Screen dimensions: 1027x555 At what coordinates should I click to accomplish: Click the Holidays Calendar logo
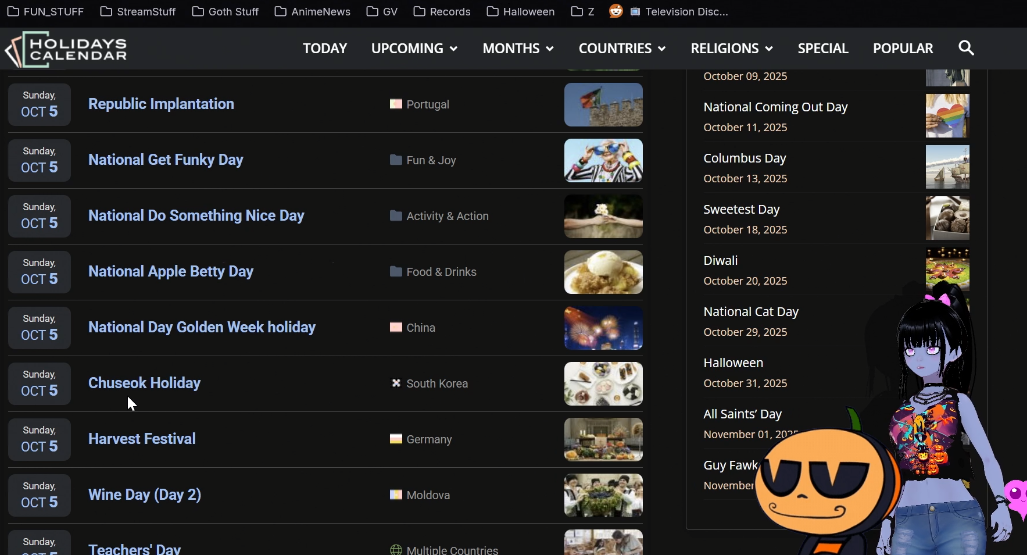[x=66, y=49]
